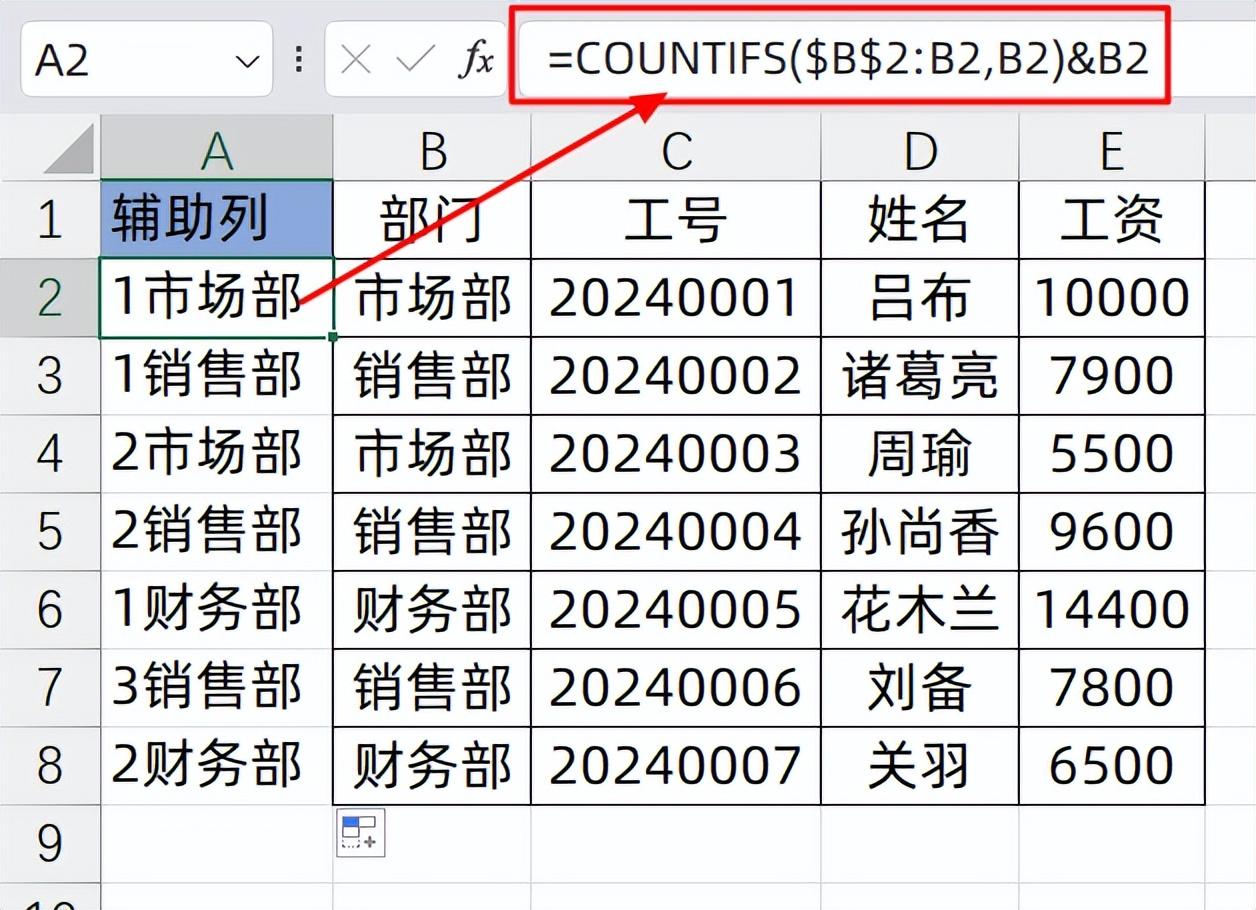This screenshot has width=1256, height=910.
Task: Click the 工号 header cell
Action: coord(675,219)
